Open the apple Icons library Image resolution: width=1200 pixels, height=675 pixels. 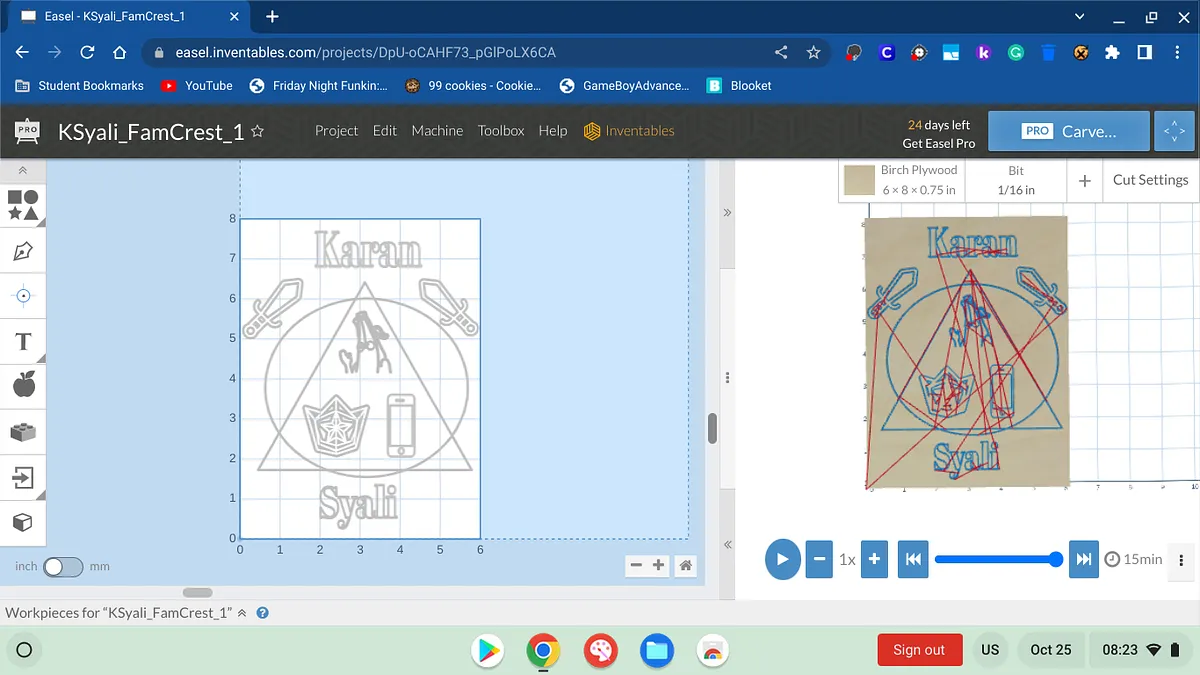point(23,384)
